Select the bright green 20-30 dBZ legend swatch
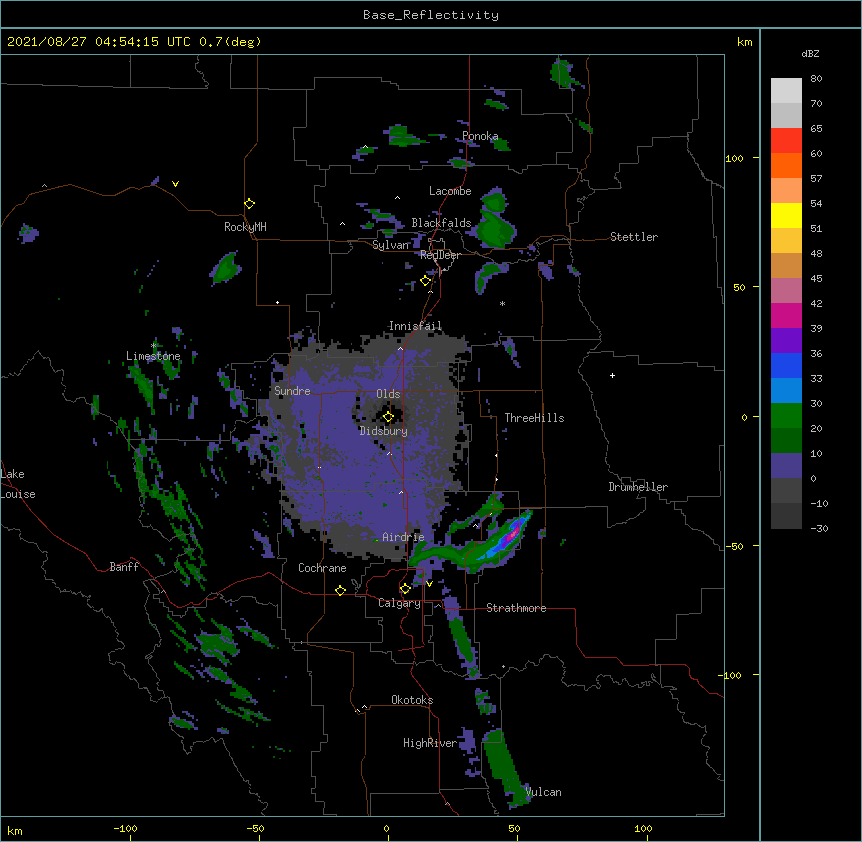This screenshot has height=842, width=862. [786, 416]
